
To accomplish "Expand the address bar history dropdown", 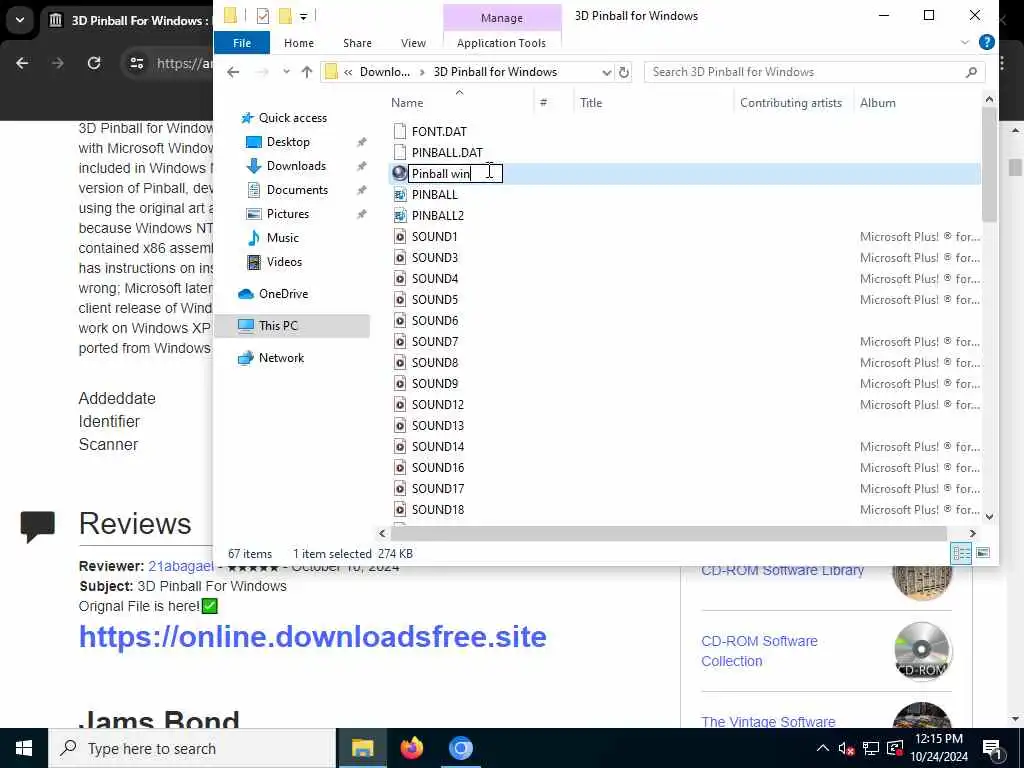I will [606, 72].
